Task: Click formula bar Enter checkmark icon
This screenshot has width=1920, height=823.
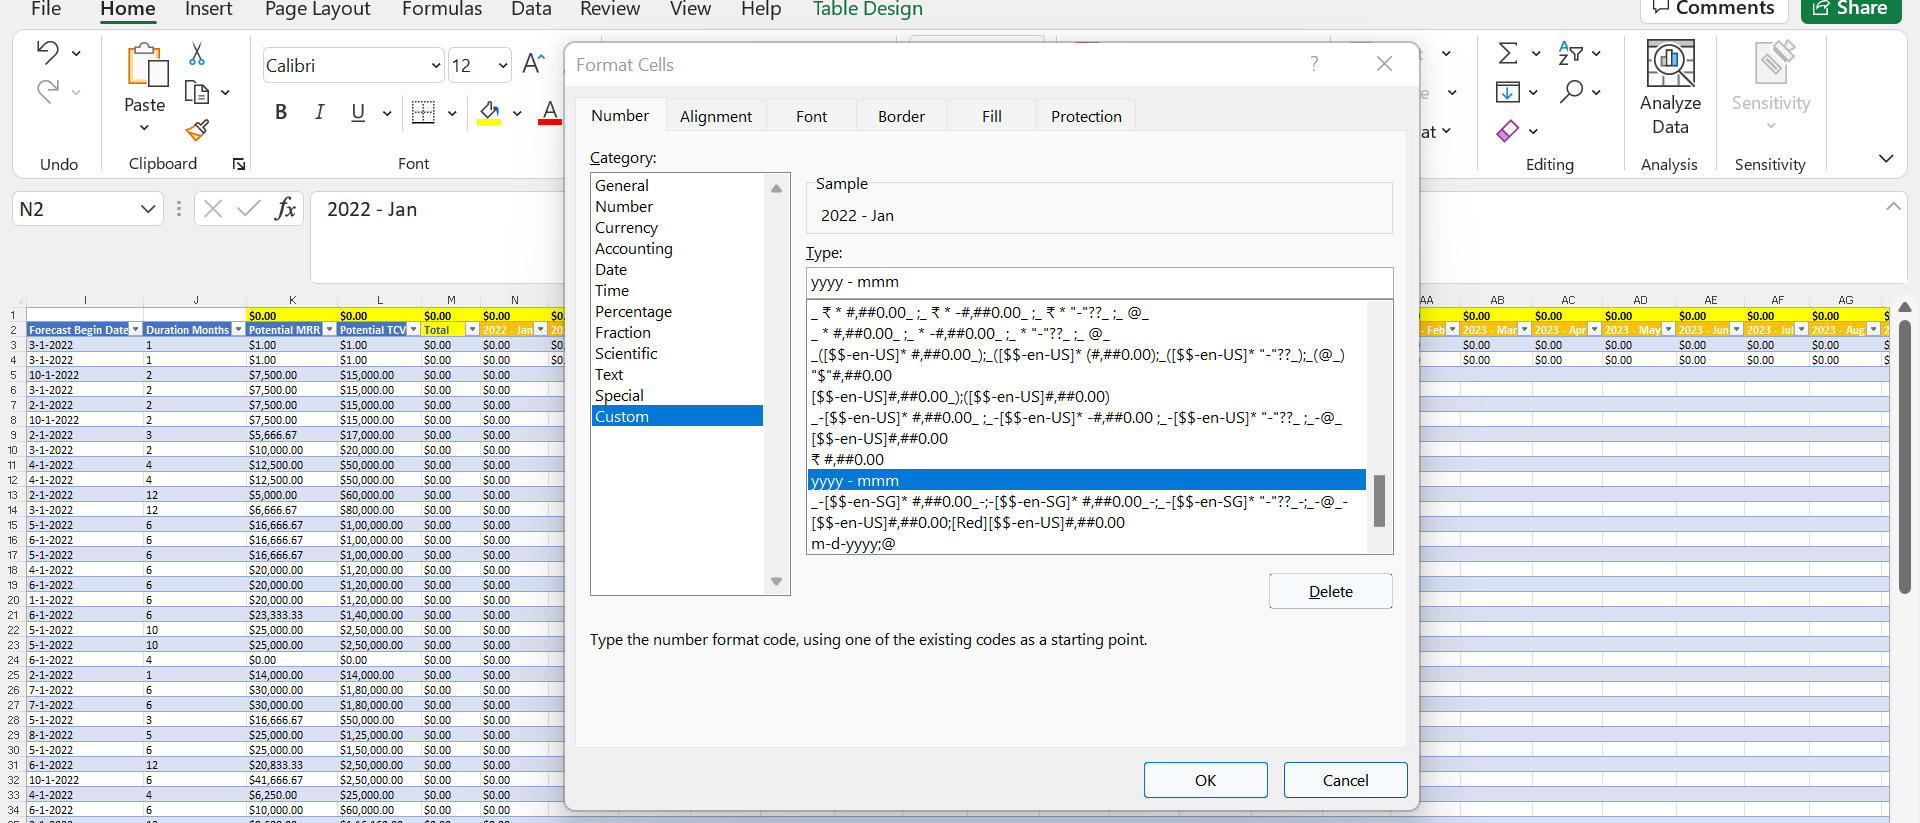Action: pyautogui.click(x=249, y=208)
